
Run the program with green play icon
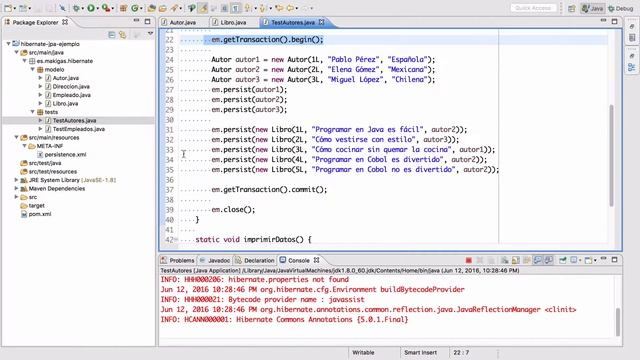point(91,8)
